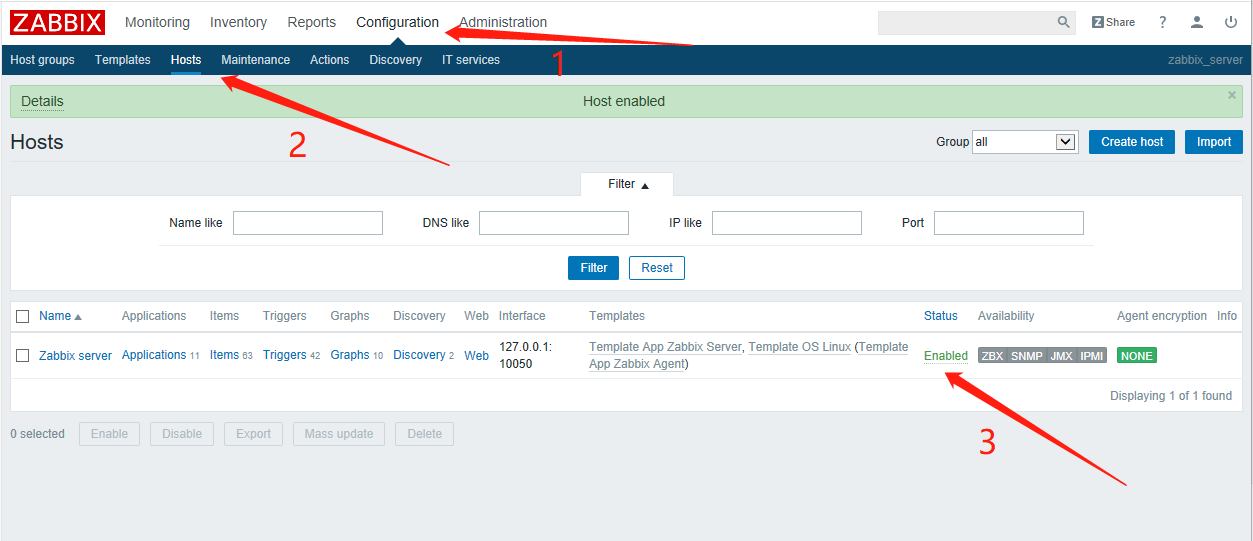Click the ZBX availability badge
1253x541 pixels.
(992, 356)
